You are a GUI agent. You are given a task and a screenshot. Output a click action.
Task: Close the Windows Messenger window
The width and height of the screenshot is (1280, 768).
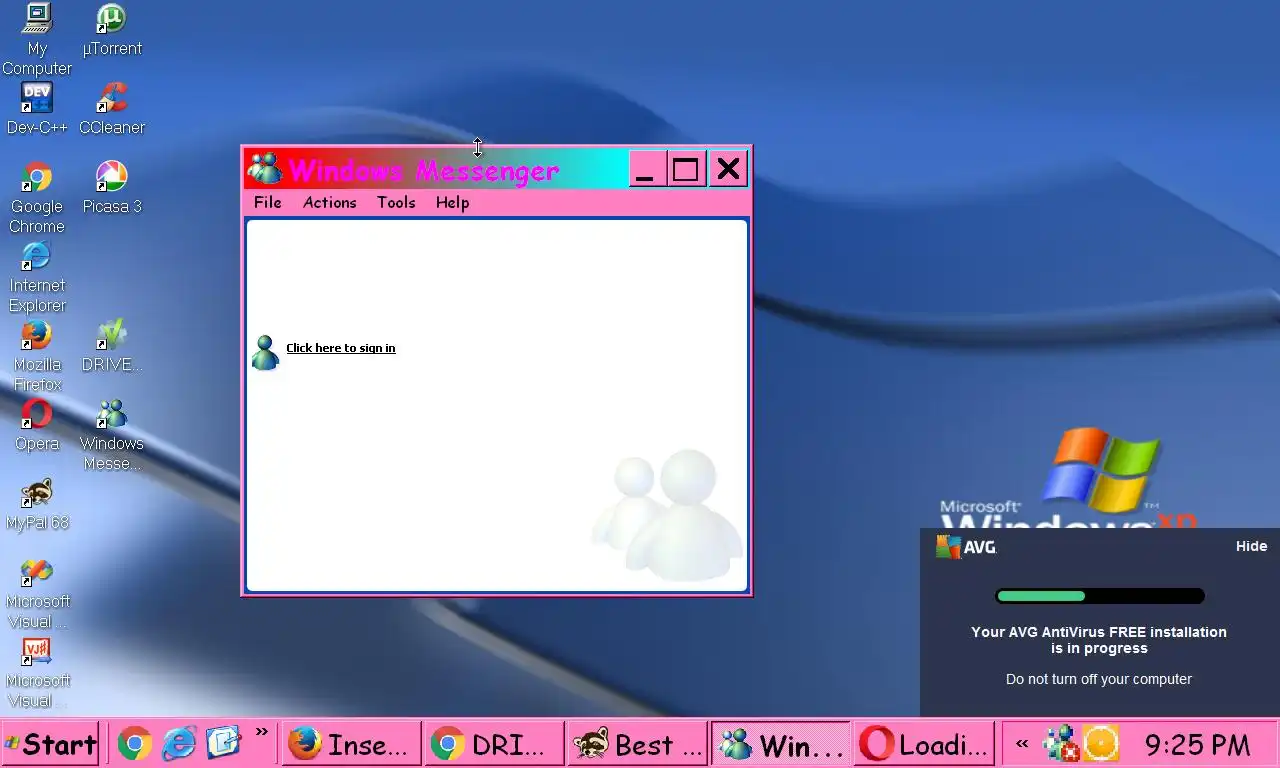(728, 169)
